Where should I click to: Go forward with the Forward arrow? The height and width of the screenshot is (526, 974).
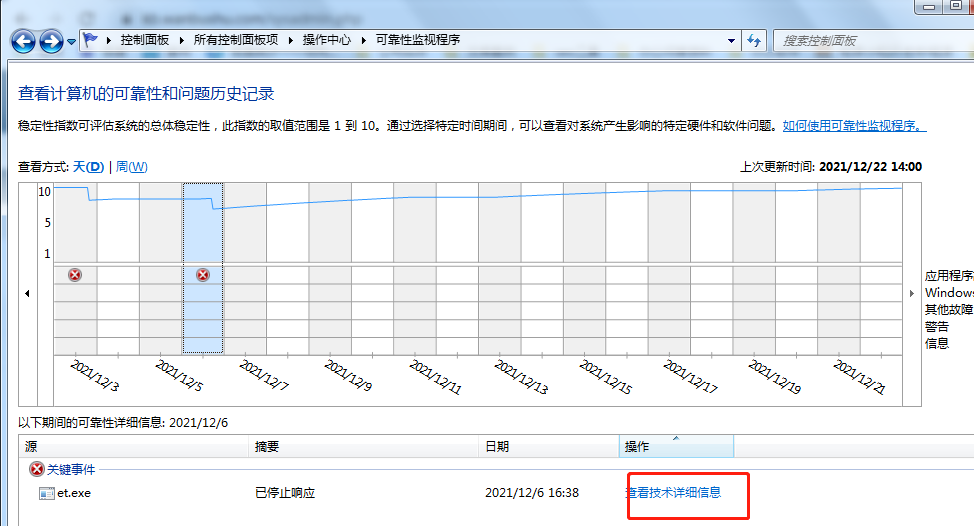(x=51, y=42)
